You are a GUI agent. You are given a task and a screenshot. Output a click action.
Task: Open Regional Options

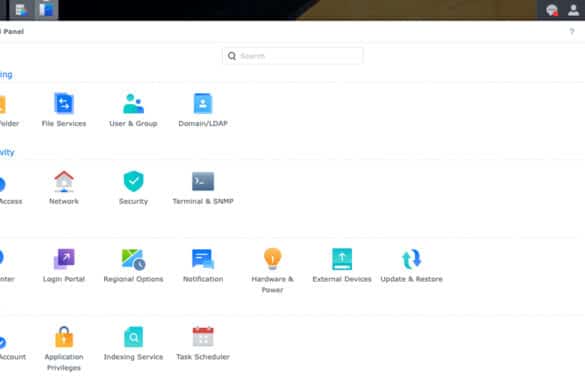(133, 265)
